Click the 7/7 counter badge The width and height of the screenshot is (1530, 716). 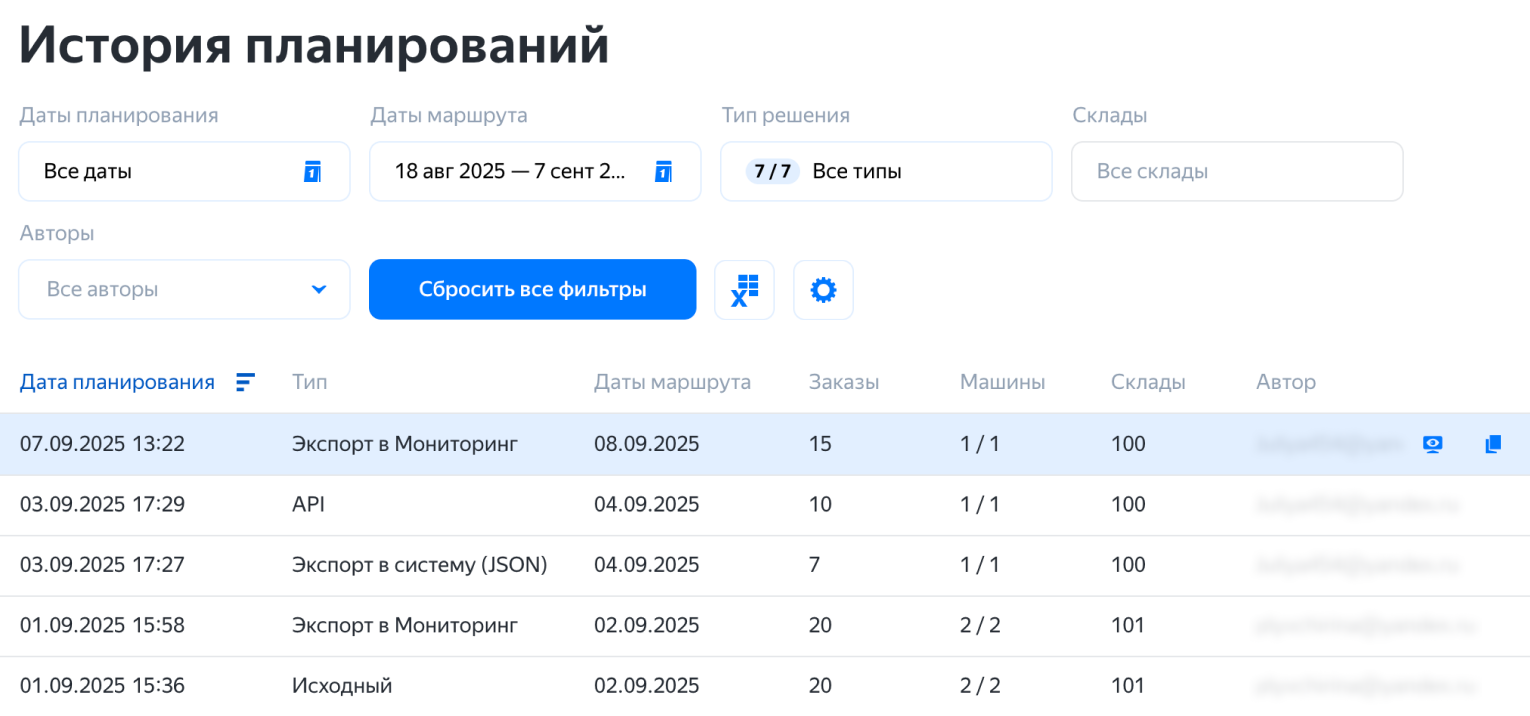coord(772,171)
